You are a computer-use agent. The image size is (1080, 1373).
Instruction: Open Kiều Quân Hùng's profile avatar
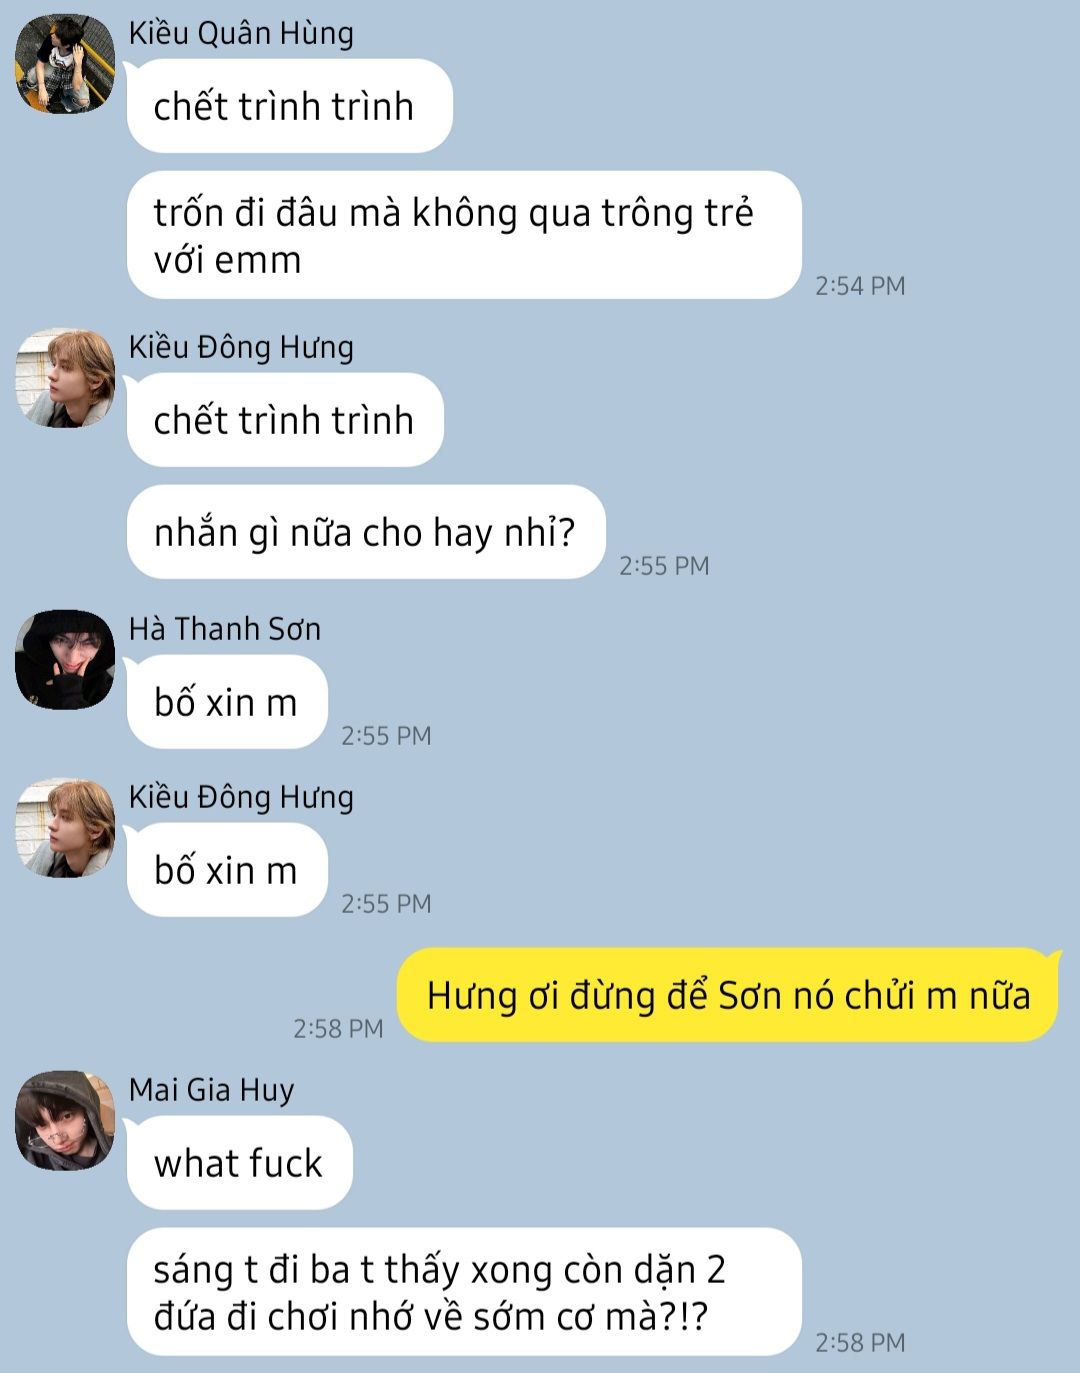click(65, 64)
